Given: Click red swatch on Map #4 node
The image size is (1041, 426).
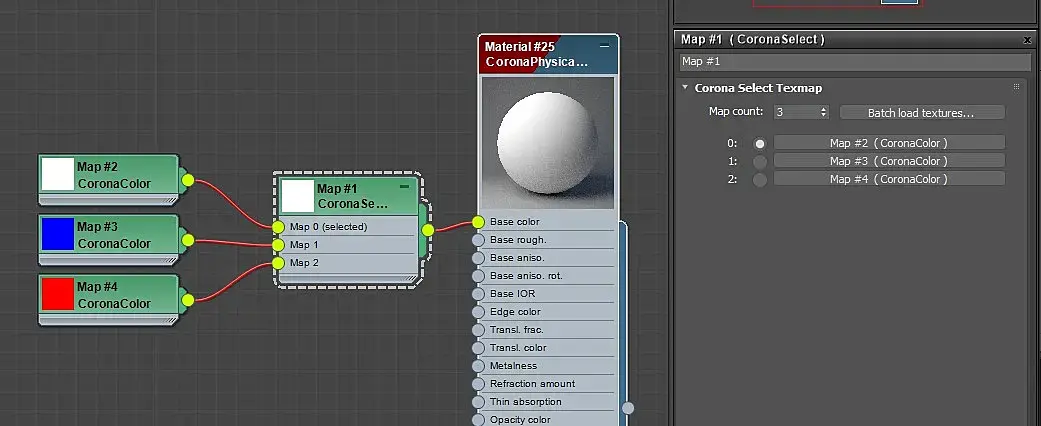Looking at the screenshot, I should [x=58, y=294].
